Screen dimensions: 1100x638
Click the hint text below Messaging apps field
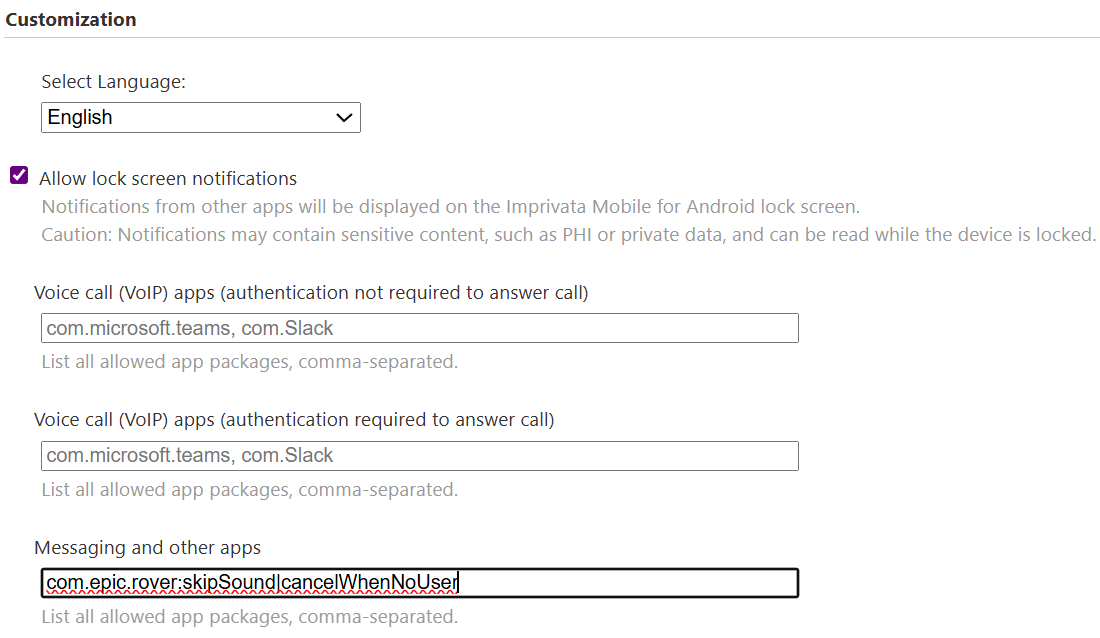pyautogui.click(x=250, y=616)
